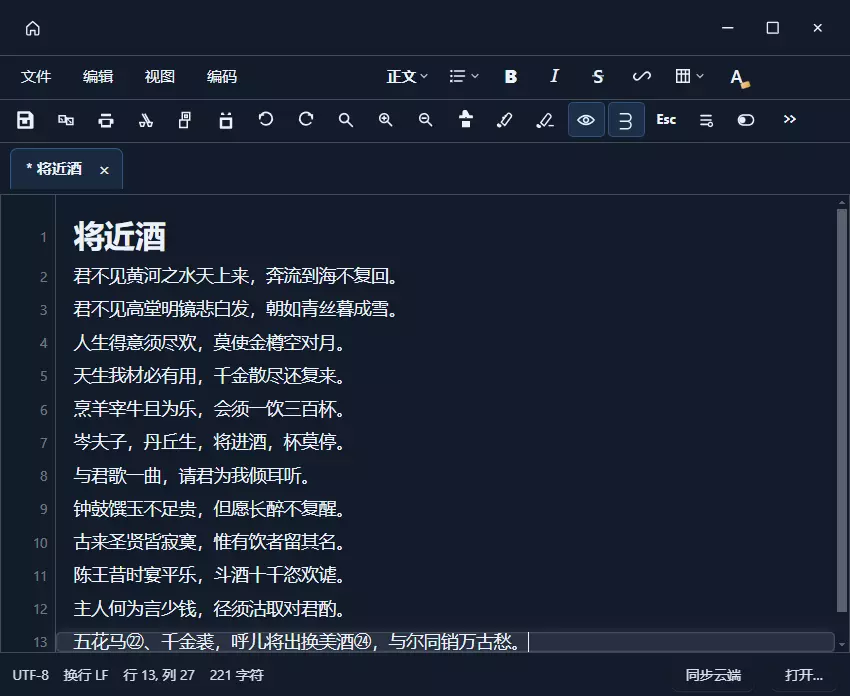The height and width of the screenshot is (696, 850).
Task: Close the 将近酒 tab
Action: 104,170
